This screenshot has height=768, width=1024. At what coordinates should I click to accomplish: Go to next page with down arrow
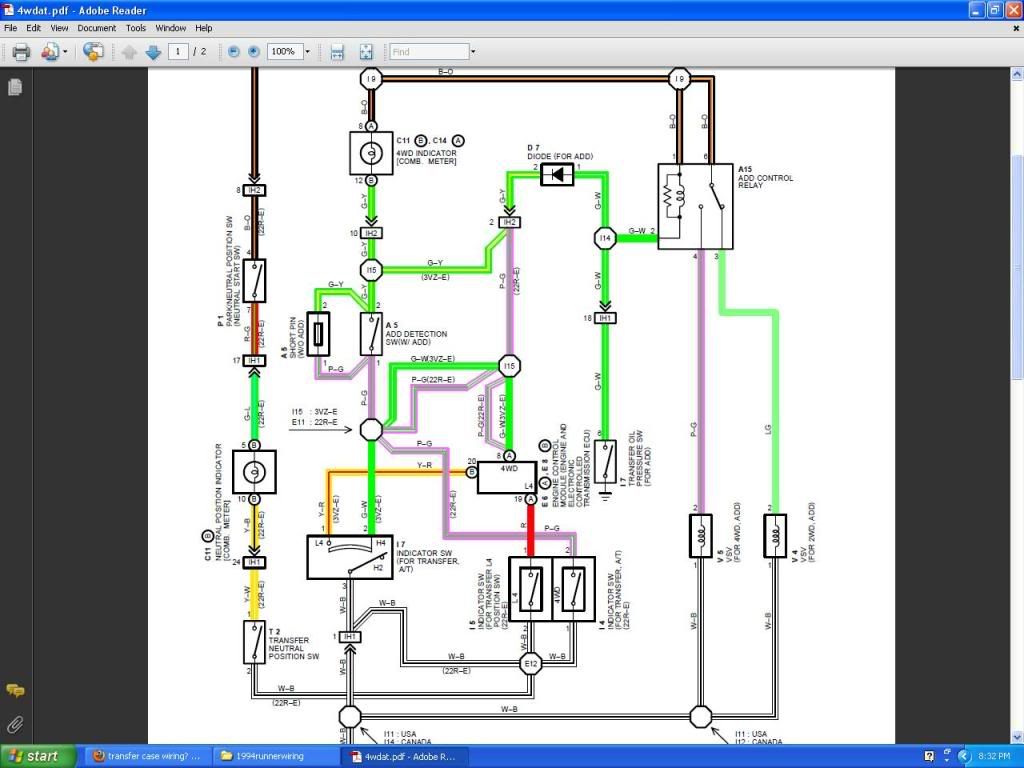[x=152, y=51]
